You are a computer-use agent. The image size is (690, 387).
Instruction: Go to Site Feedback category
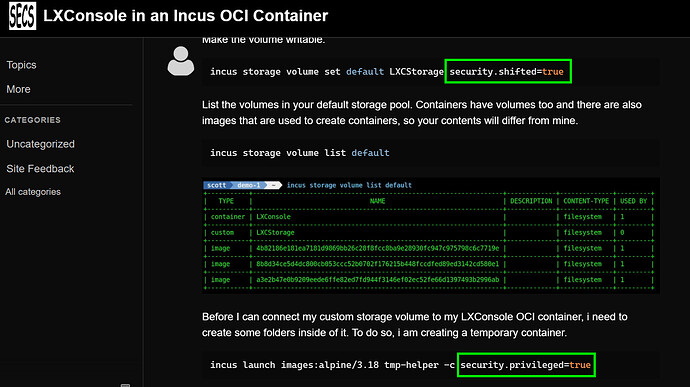(x=40, y=169)
